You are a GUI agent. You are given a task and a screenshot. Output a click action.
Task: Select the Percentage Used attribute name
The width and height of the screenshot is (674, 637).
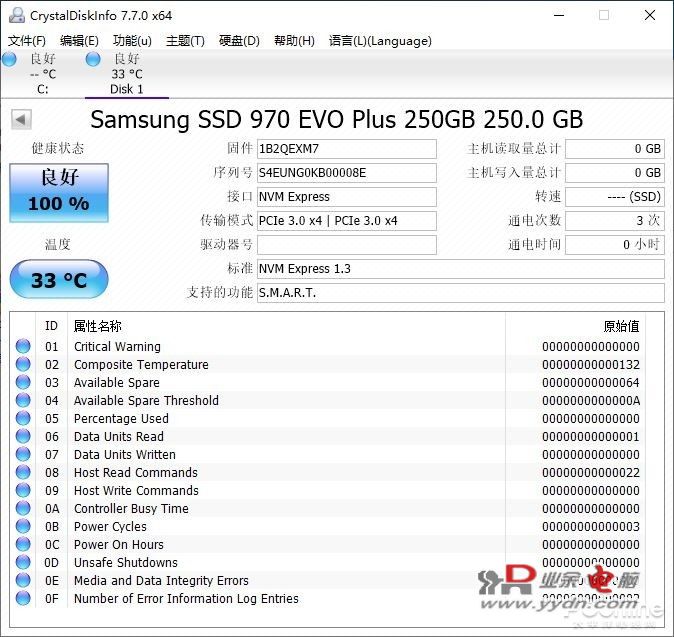[x=121, y=419]
